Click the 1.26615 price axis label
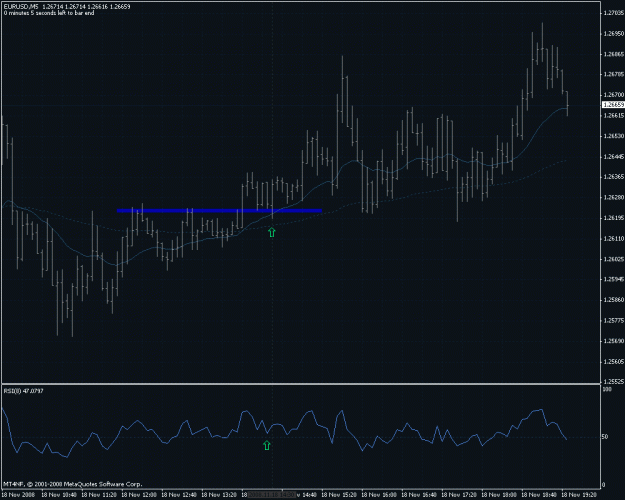 pyautogui.click(x=614, y=116)
